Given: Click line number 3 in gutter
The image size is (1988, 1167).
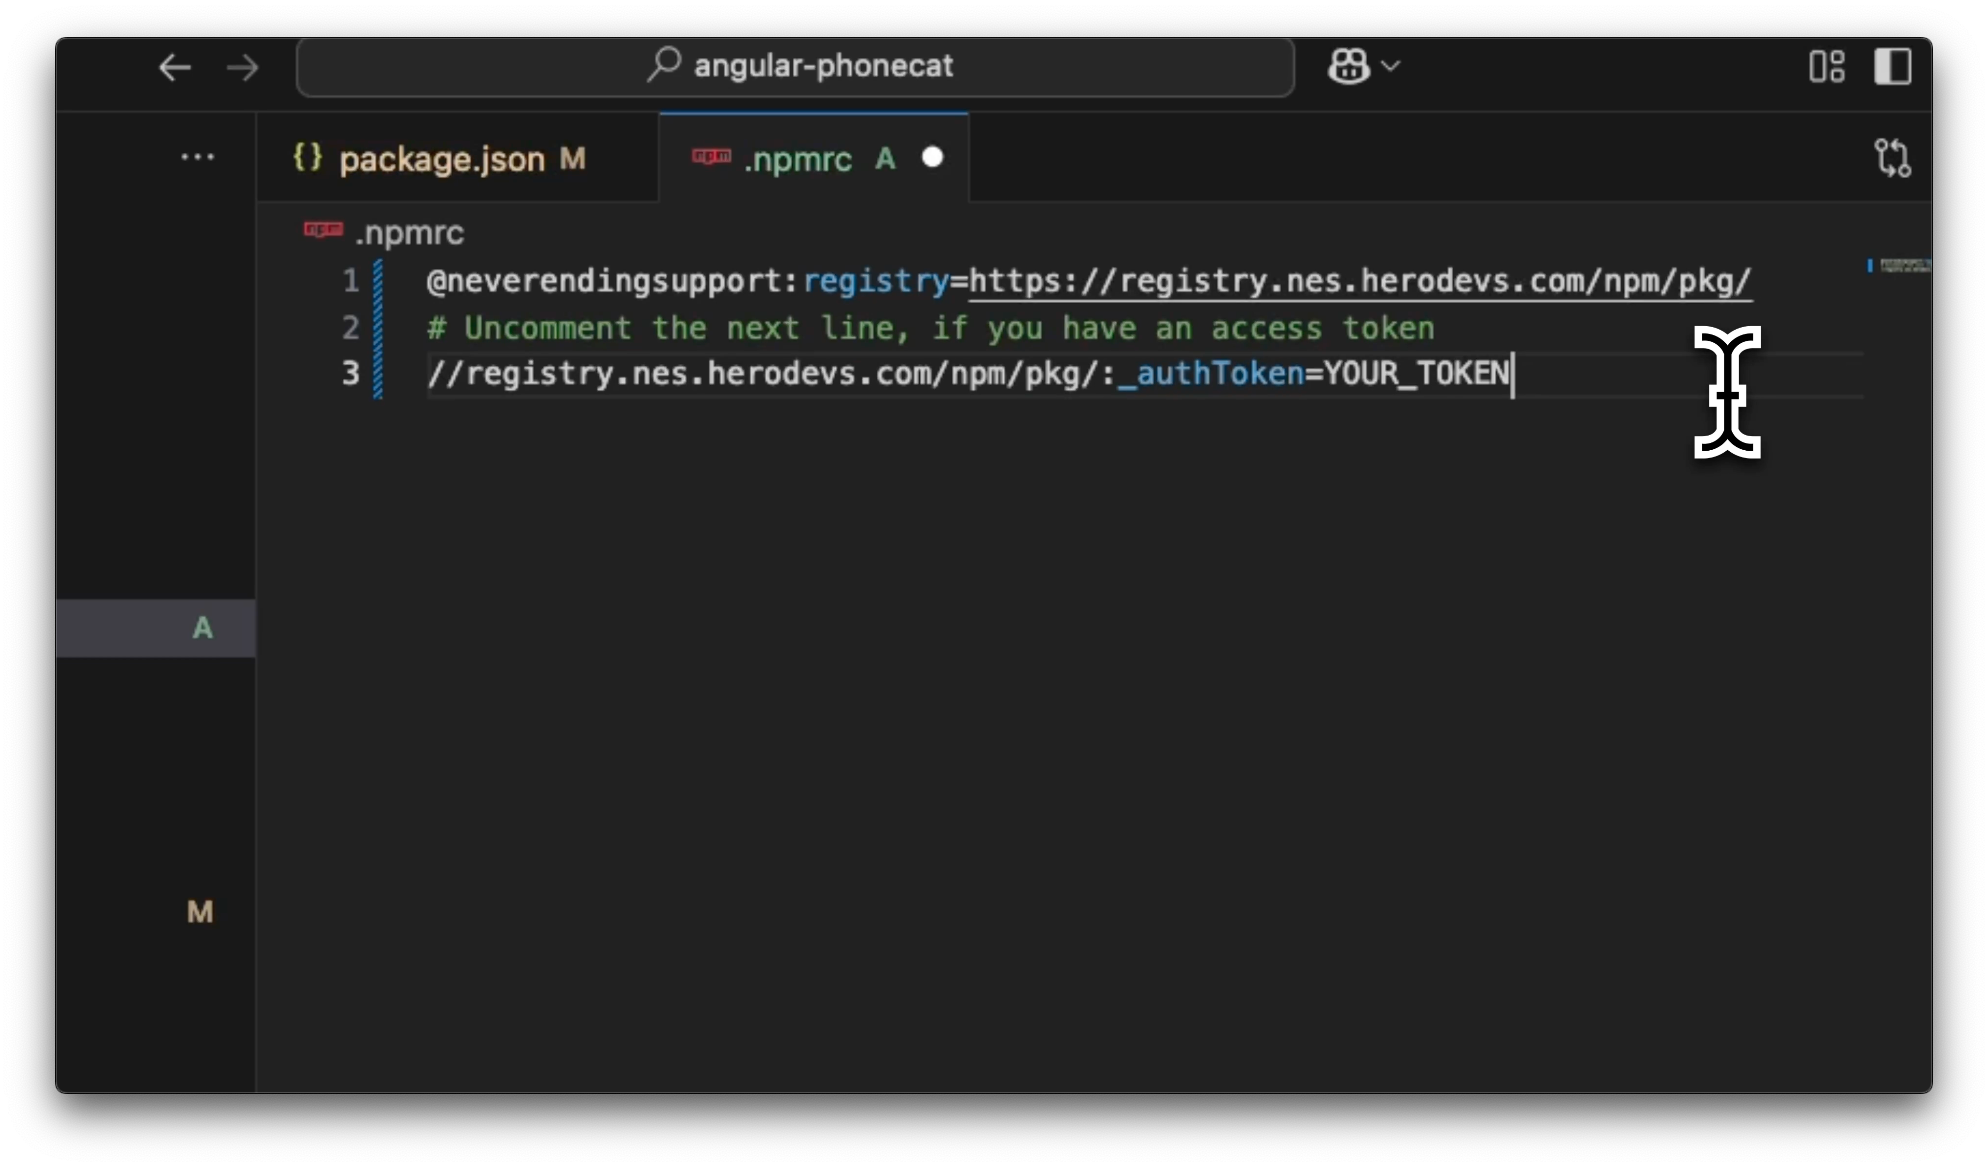Looking at the screenshot, I should click(x=350, y=373).
